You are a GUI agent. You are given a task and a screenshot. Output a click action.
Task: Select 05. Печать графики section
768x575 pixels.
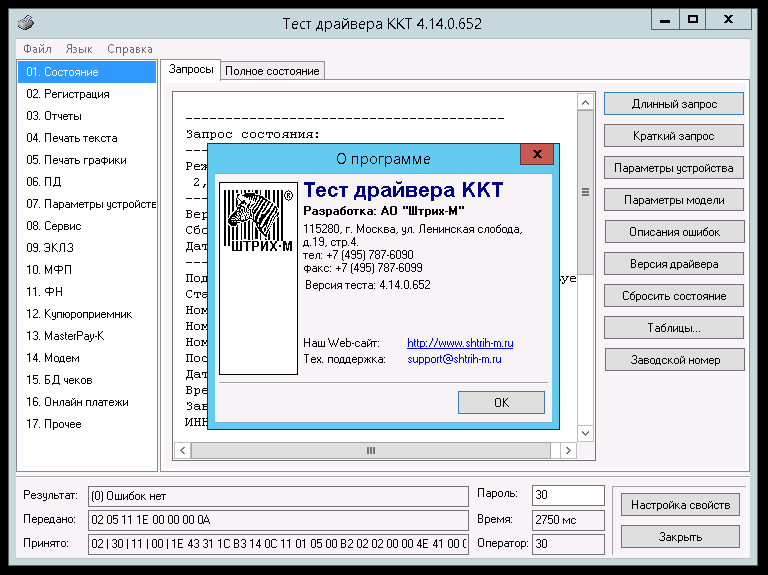tap(87, 160)
